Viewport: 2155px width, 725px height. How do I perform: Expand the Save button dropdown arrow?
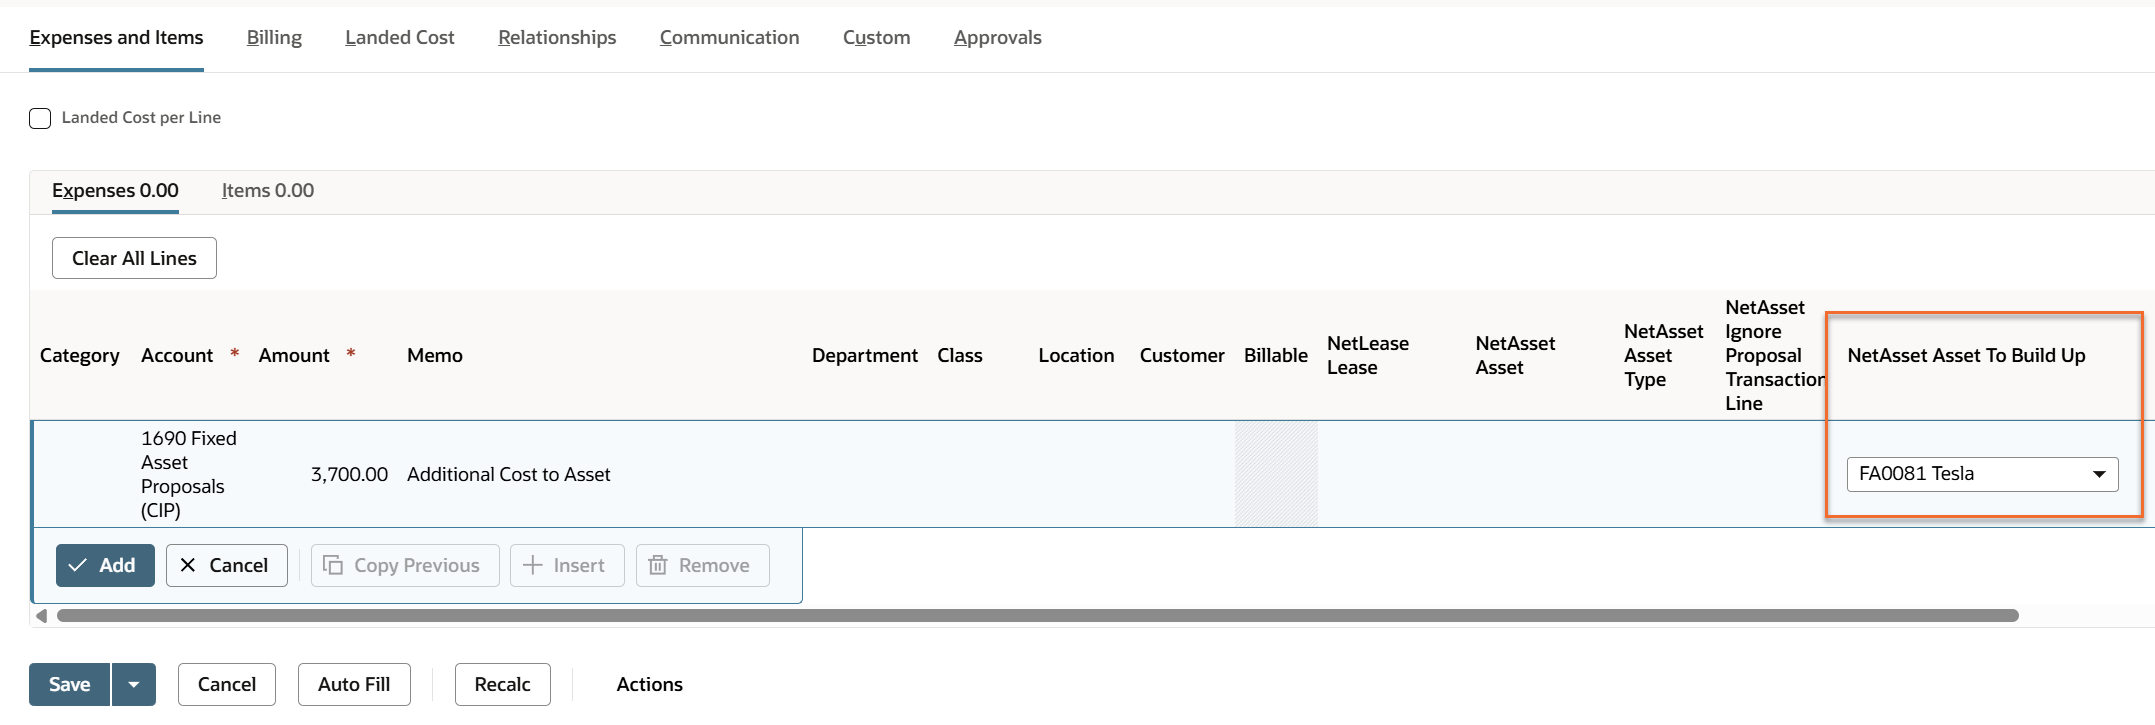(x=134, y=684)
